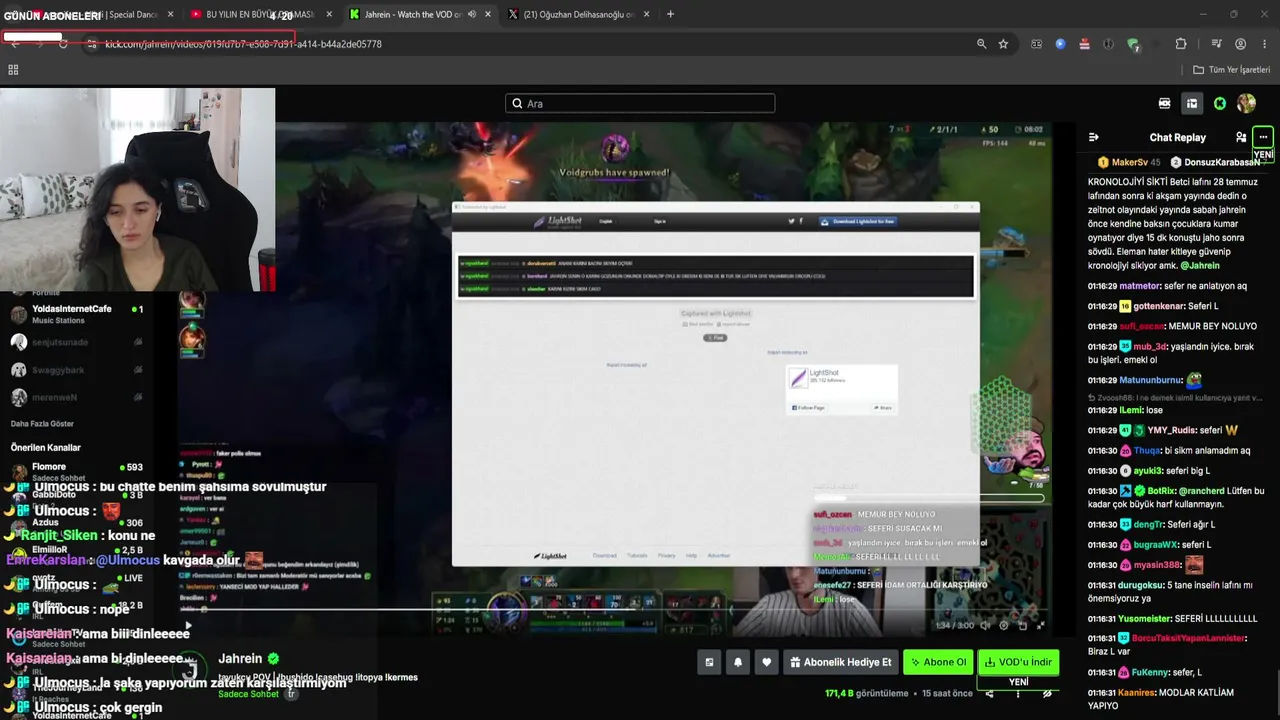Click the MakerSv pinned chatter name
This screenshot has height=720, width=1280.
coord(1129,162)
